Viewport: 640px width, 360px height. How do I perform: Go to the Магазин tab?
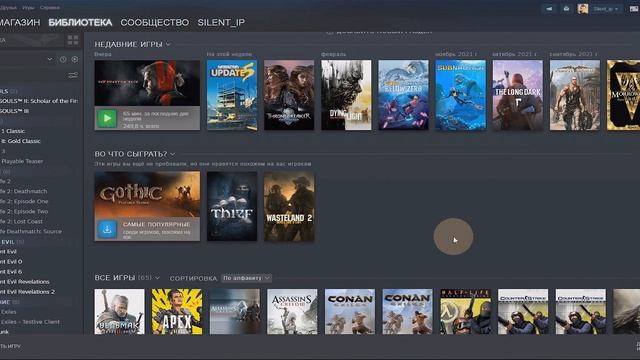click(x=20, y=22)
